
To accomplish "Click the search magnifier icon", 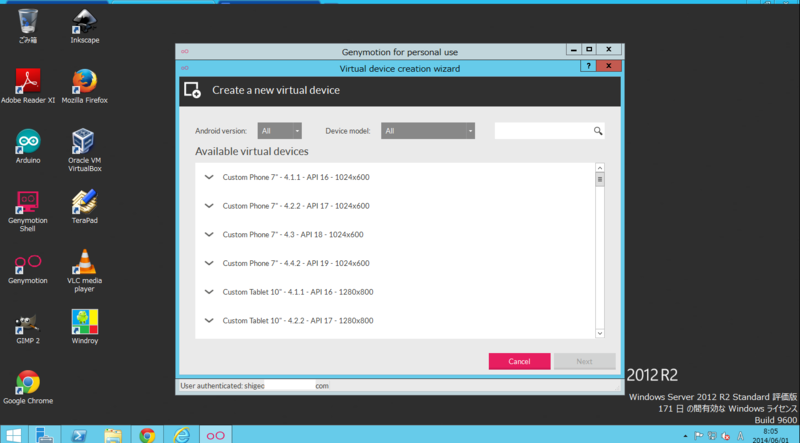I will coord(598,131).
